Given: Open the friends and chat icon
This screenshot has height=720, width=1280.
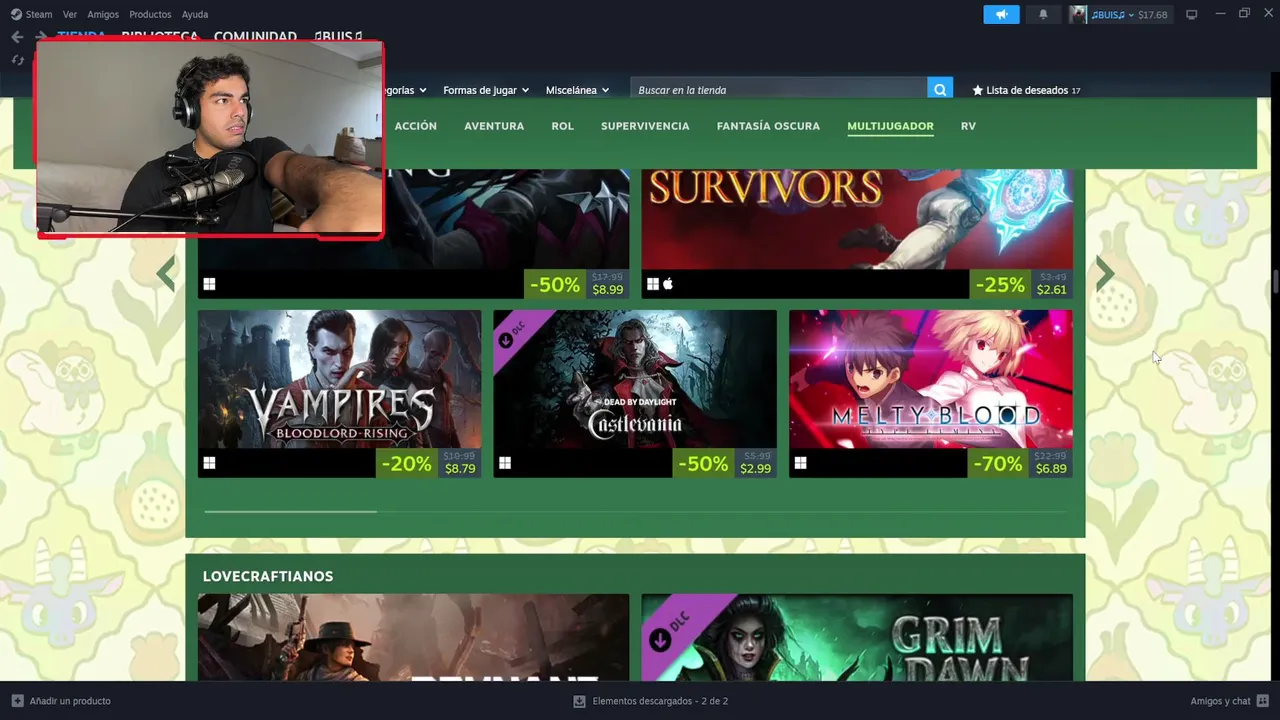Looking at the screenshot, I should click(x=1263, y=701).
